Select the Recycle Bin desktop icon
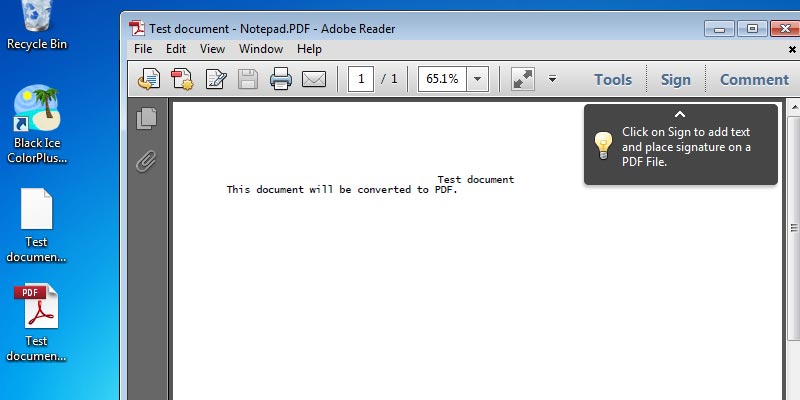 point(37,25)
